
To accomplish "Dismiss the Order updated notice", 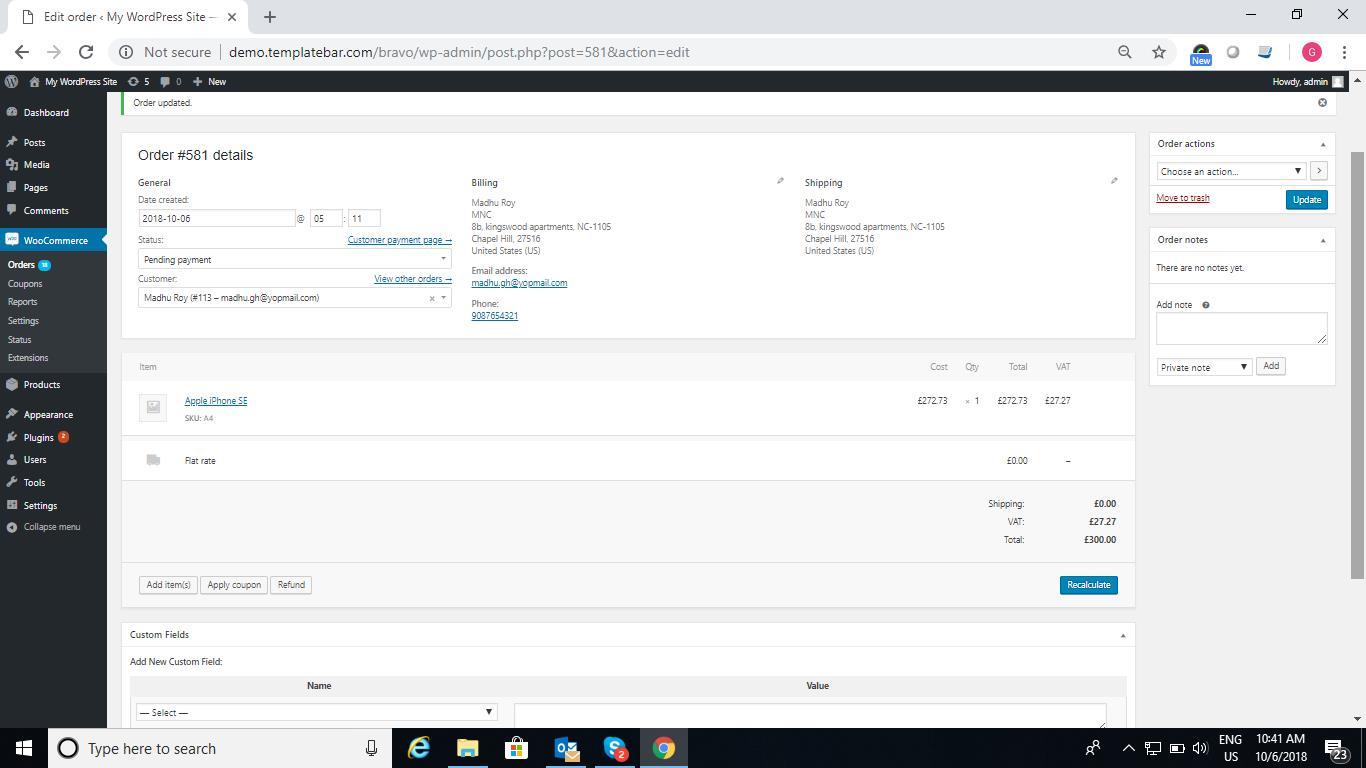I will point(1322,103).
